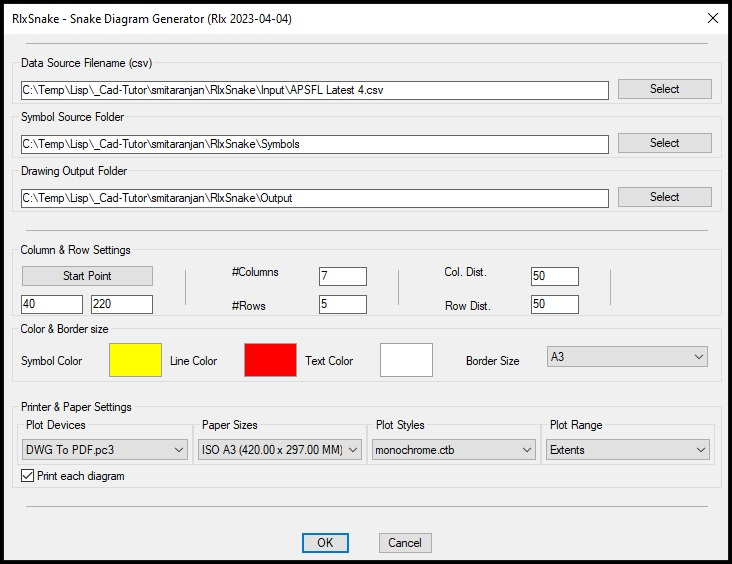Click the #Columns input field
The width and height of the screenshot is (732, 564).
(x=343, y=276)
